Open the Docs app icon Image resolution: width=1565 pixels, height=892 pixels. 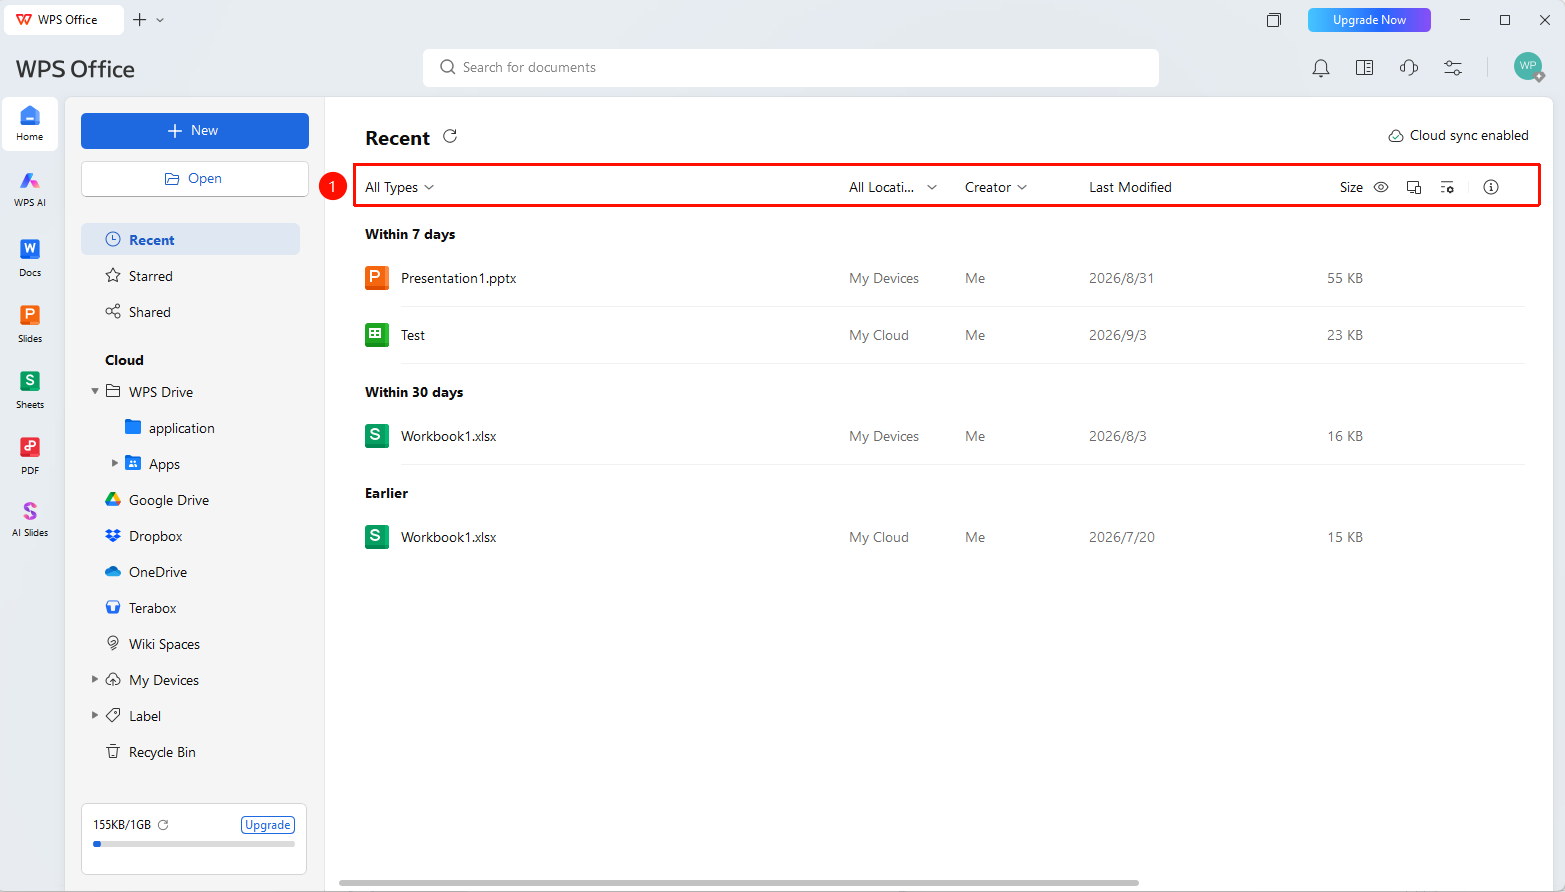coord(30,257)
